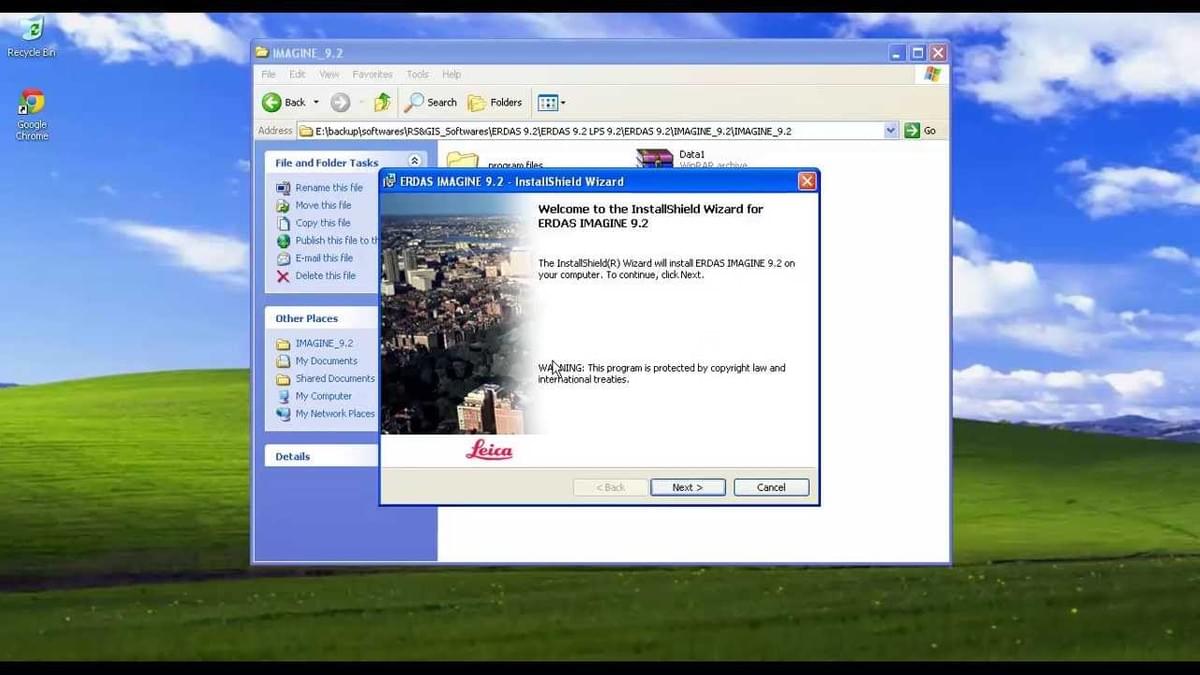Viewport: 1200px width, 675px height.
Task: Click Cancel in the InstallShield Wizard
Action: coord(771,487)
